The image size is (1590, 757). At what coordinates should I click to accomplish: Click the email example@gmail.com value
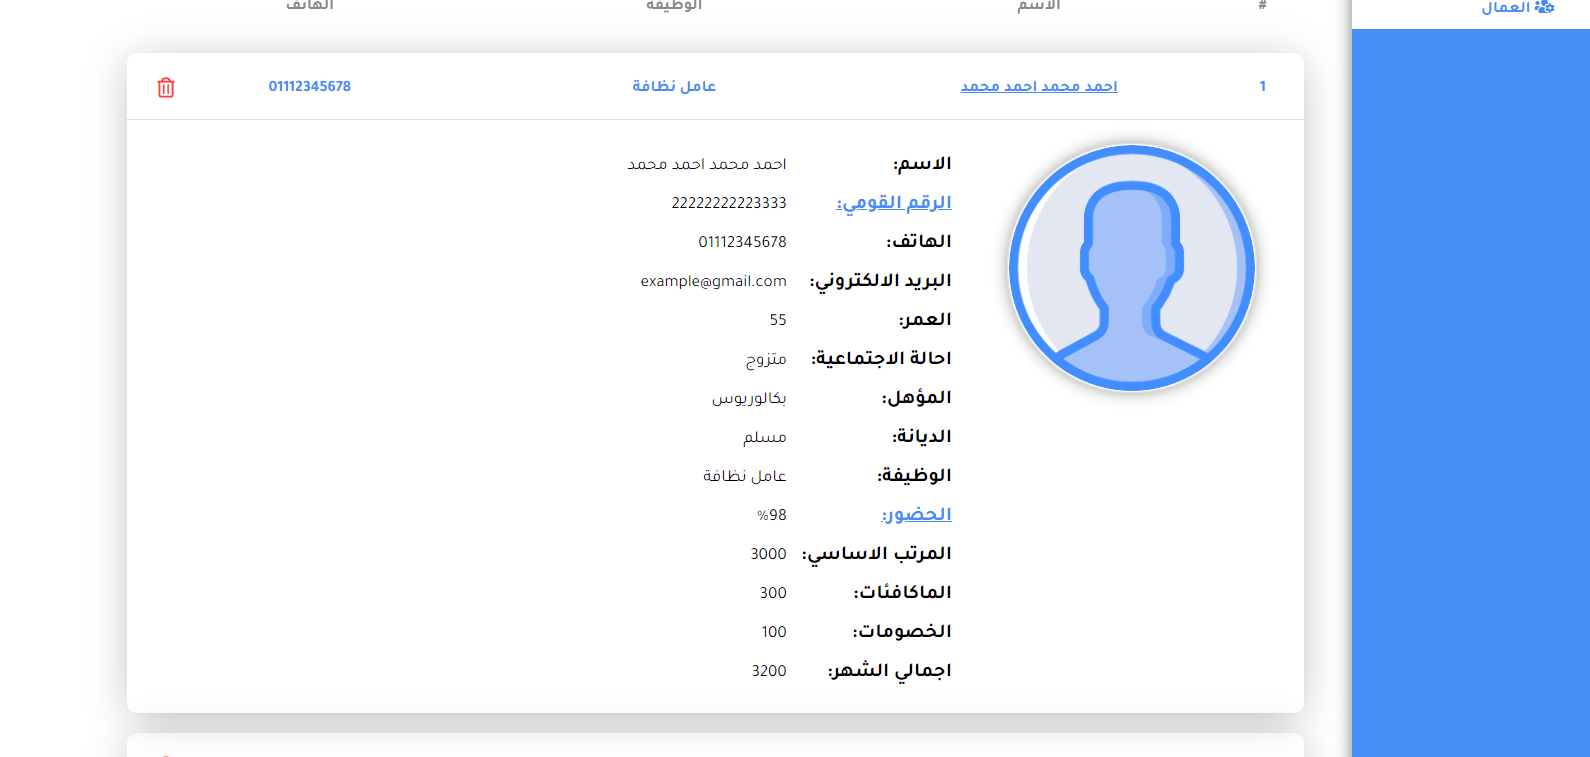(x=713, y=281)
